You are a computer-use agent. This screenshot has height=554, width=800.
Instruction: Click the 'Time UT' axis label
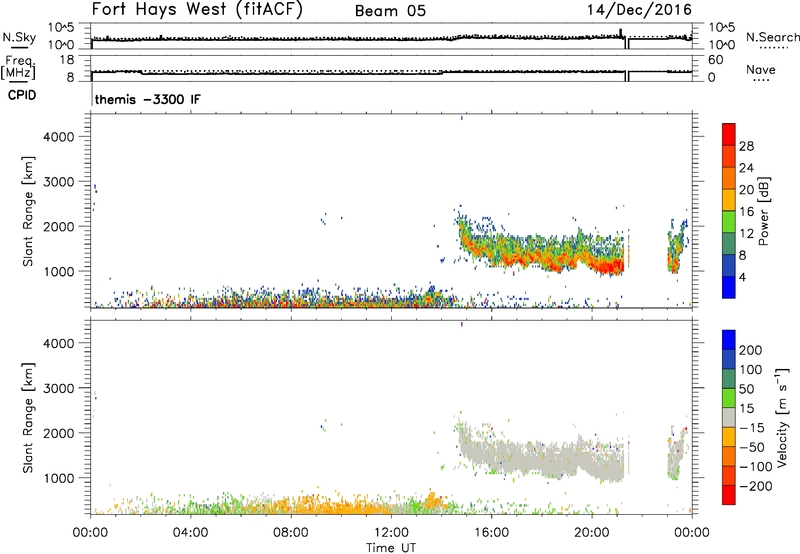(391, 548)
